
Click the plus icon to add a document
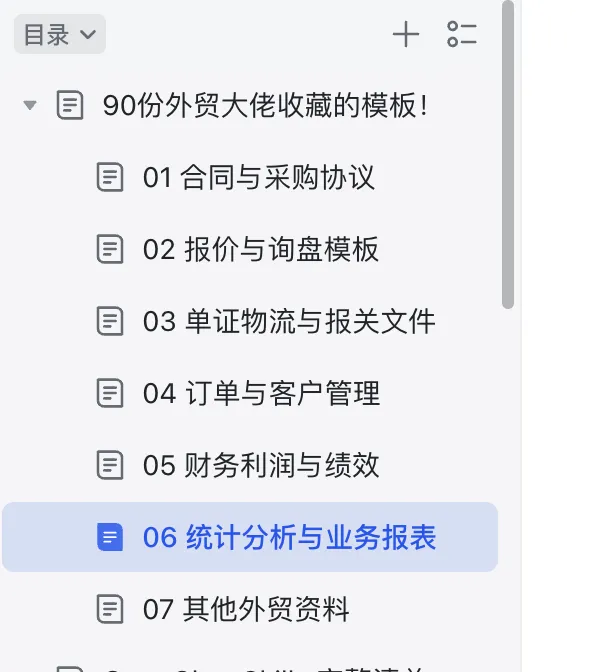pyautogui.click(x=406, y=35)
